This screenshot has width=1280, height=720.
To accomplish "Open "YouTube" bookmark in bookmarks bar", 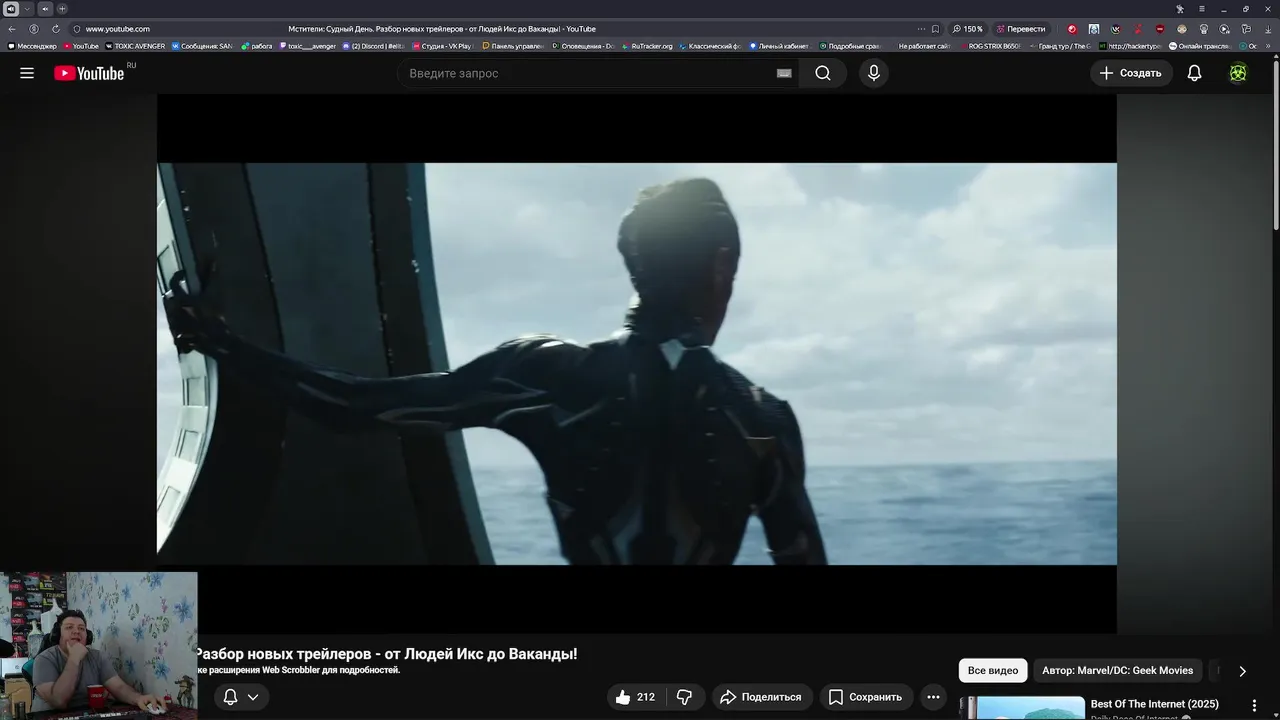I will 81,46.
